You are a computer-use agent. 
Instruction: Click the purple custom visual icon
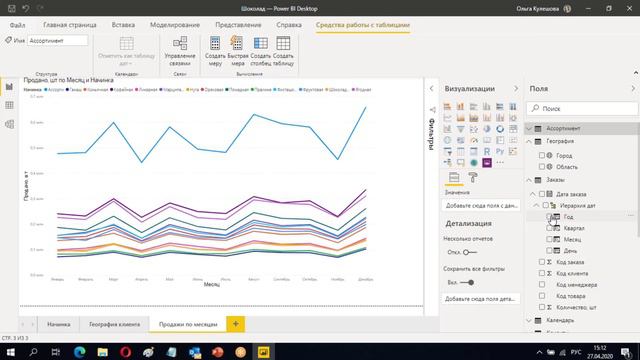(x=487, y=162)
